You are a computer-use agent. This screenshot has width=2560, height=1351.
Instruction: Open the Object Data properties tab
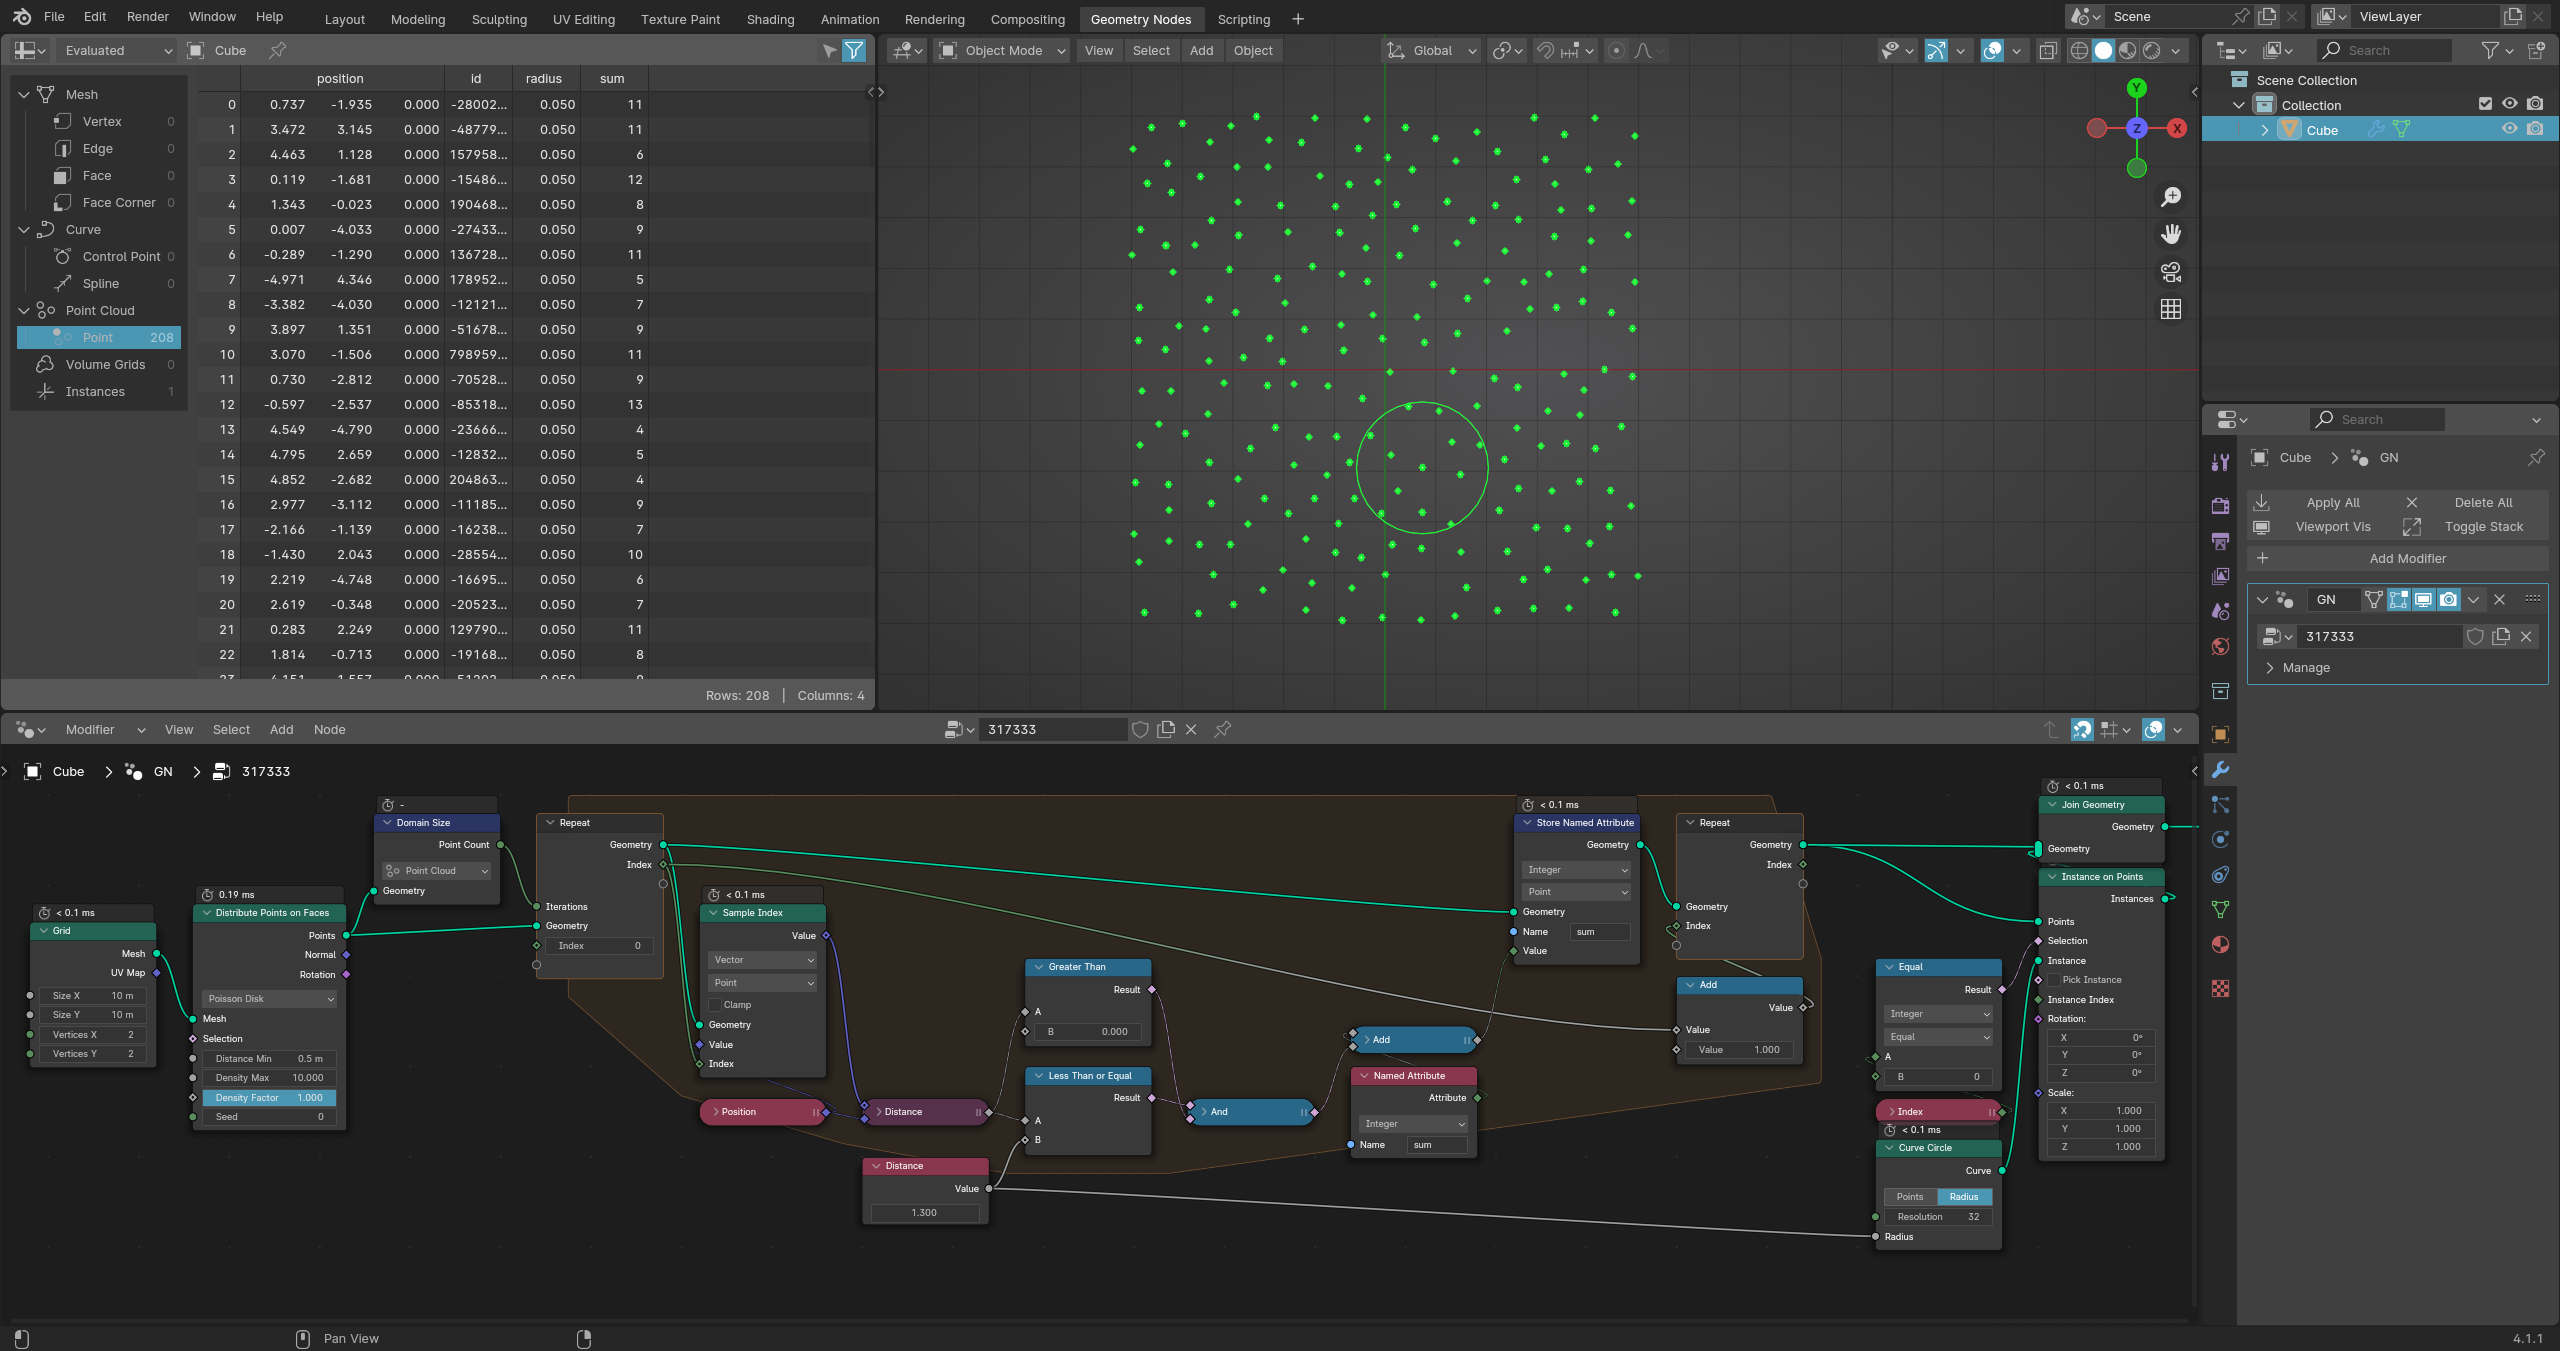click(x=2220, y=909)
